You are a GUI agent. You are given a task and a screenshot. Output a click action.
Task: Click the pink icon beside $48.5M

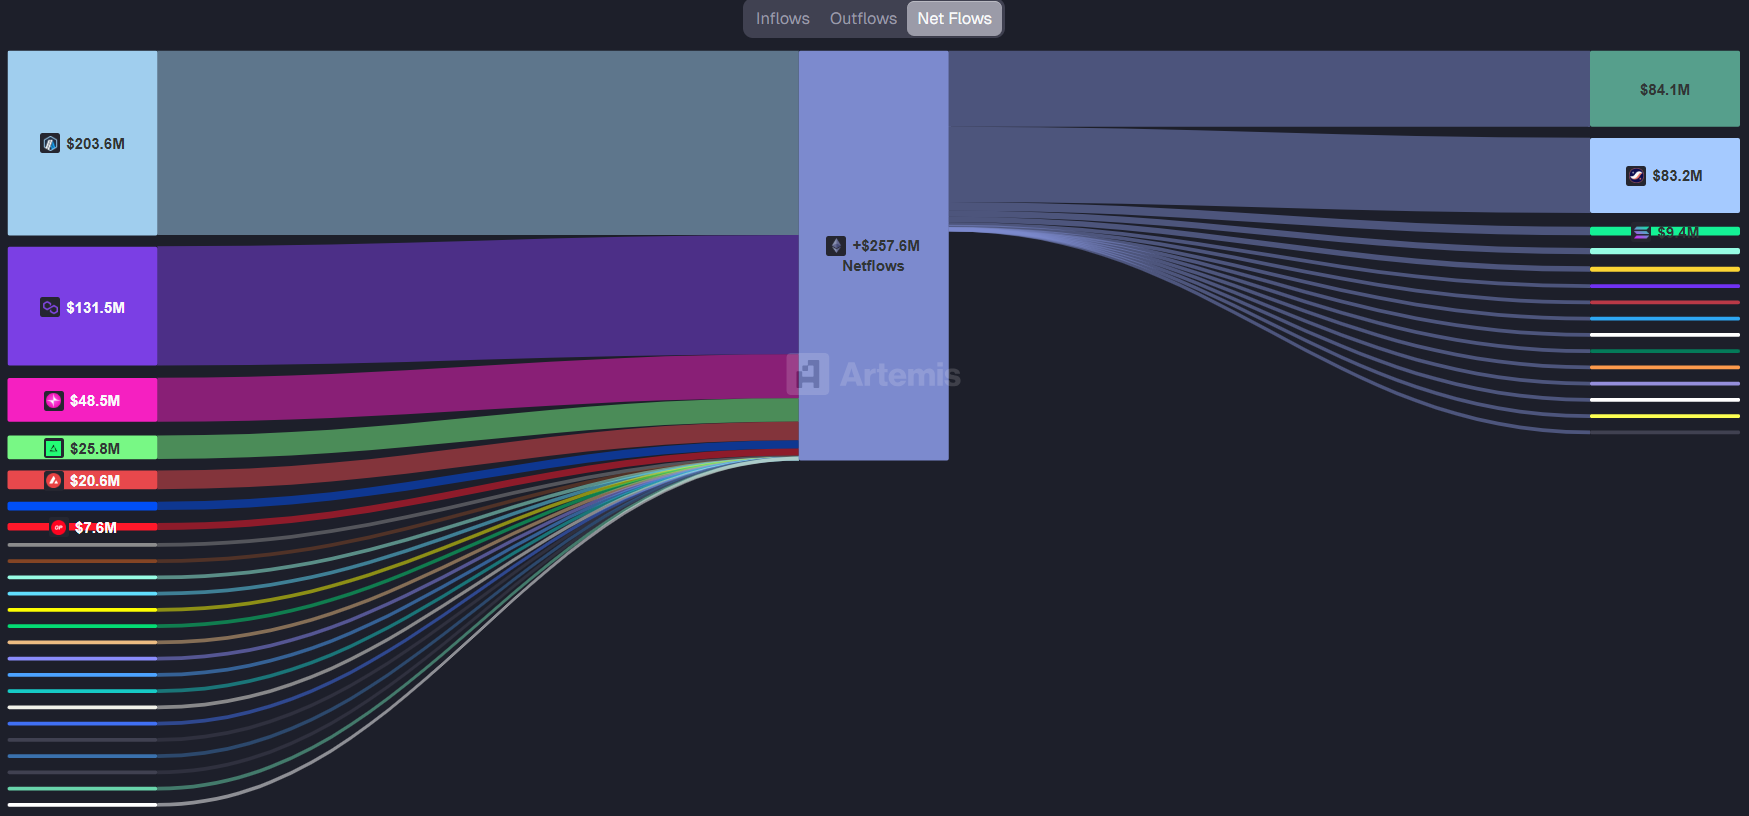coord(54,401)
